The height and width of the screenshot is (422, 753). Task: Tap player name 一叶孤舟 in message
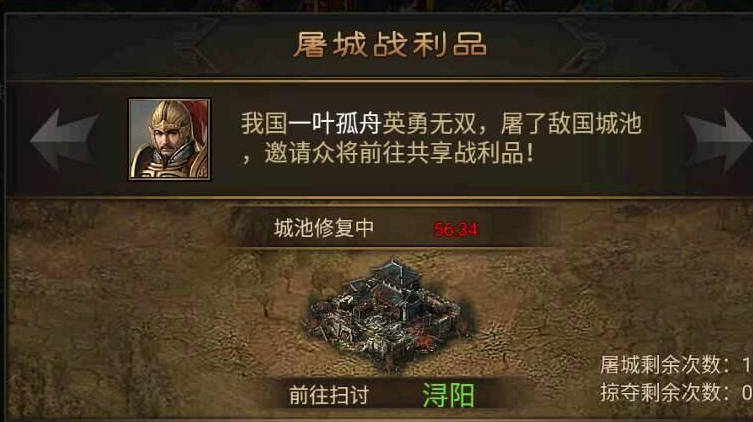pos(335,123)
